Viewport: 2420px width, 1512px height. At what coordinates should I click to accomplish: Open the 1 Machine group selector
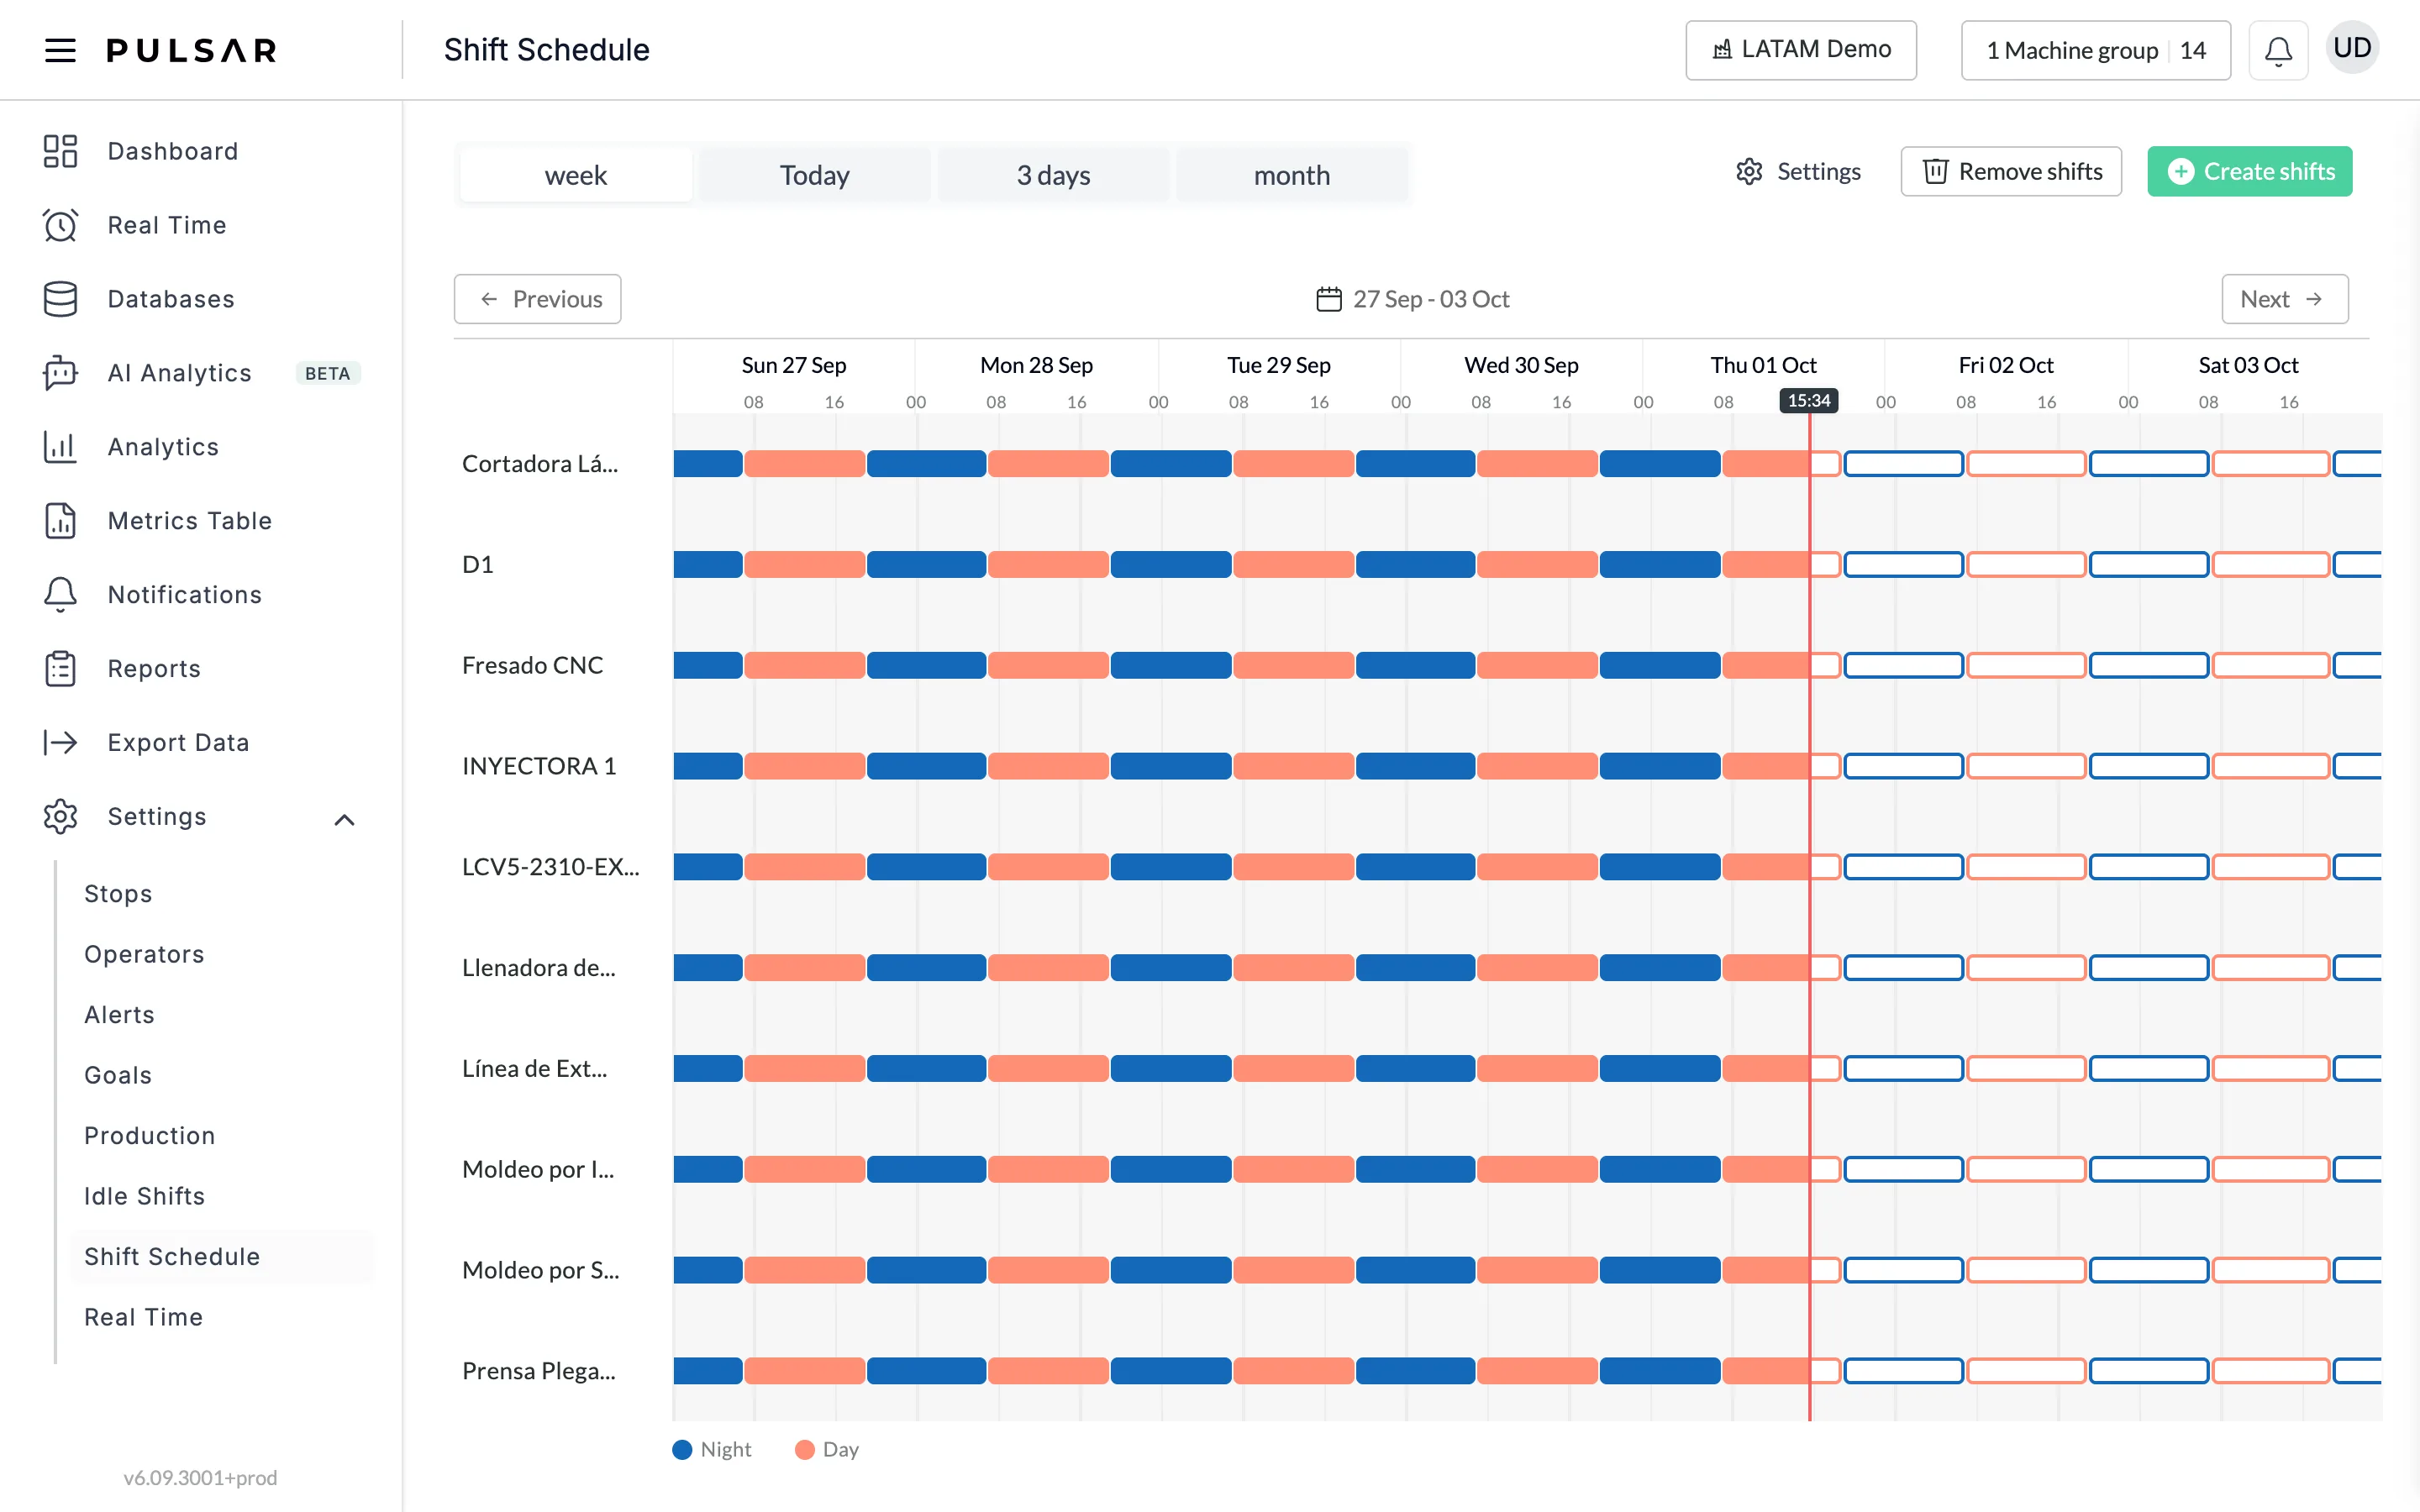(x=2095, y=50)
